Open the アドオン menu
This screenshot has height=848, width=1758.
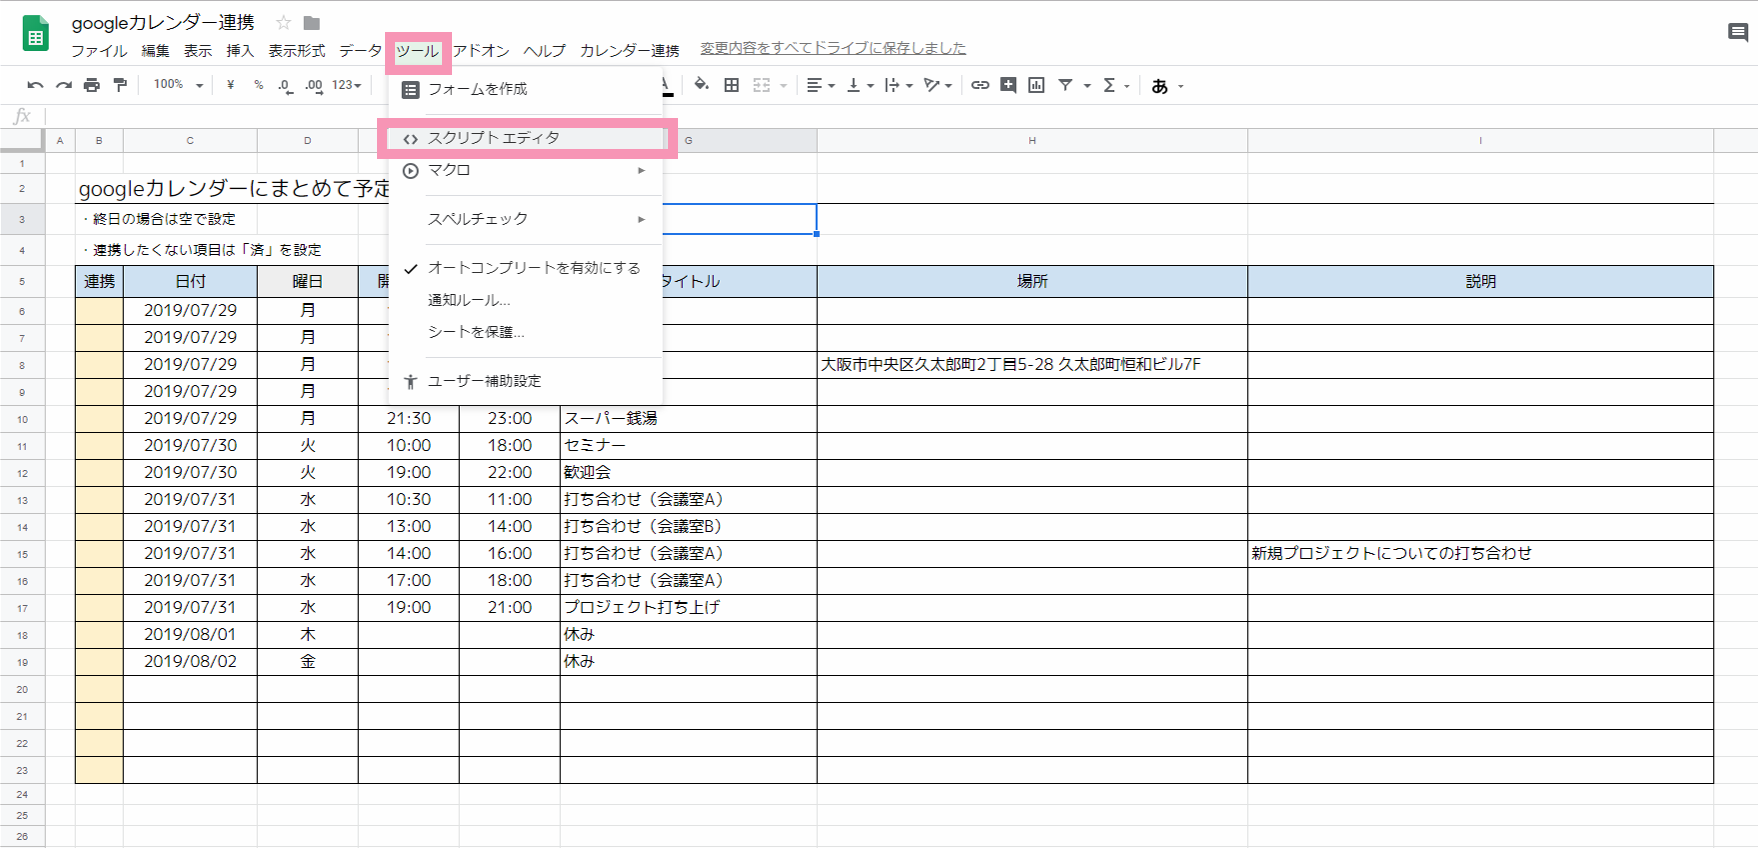tap(481, 51)
